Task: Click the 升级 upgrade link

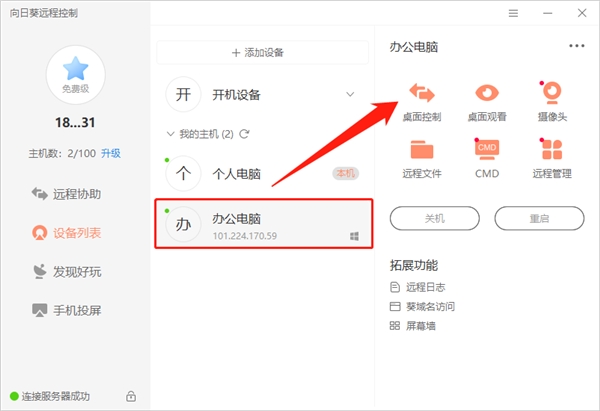Action: [x=111, y=153]
